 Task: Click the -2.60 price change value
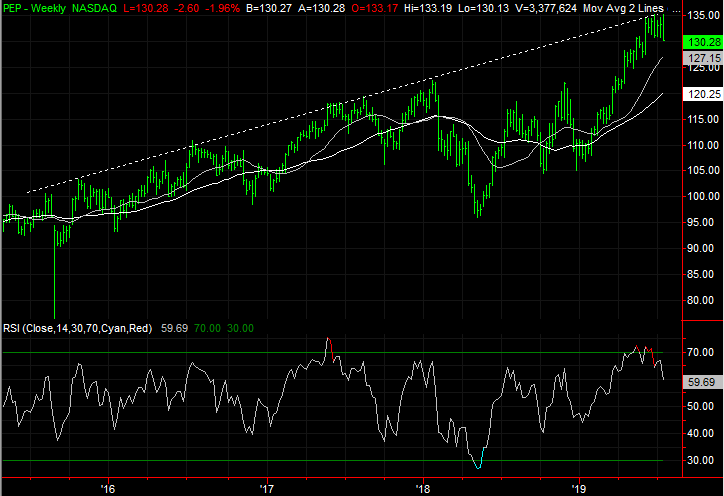tap(187, 8)
